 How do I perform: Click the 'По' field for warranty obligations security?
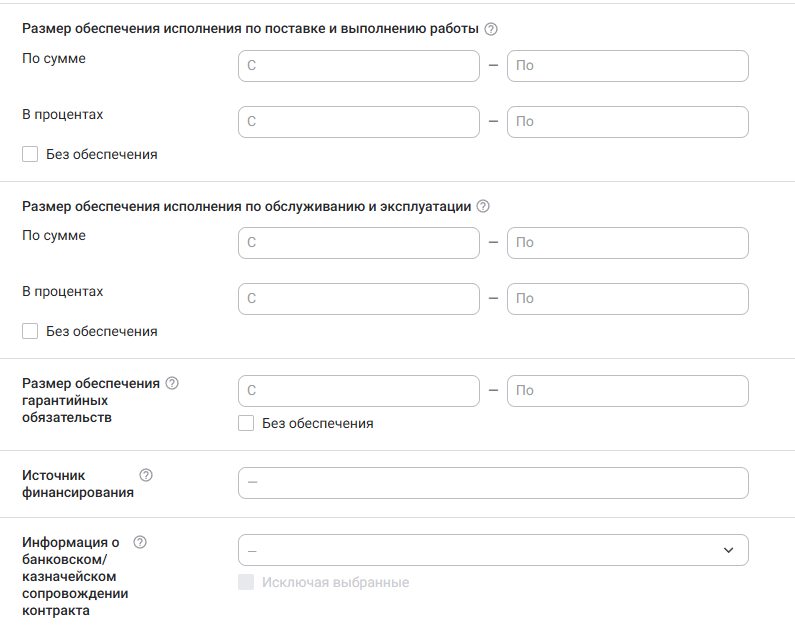[x=628, y=391]
